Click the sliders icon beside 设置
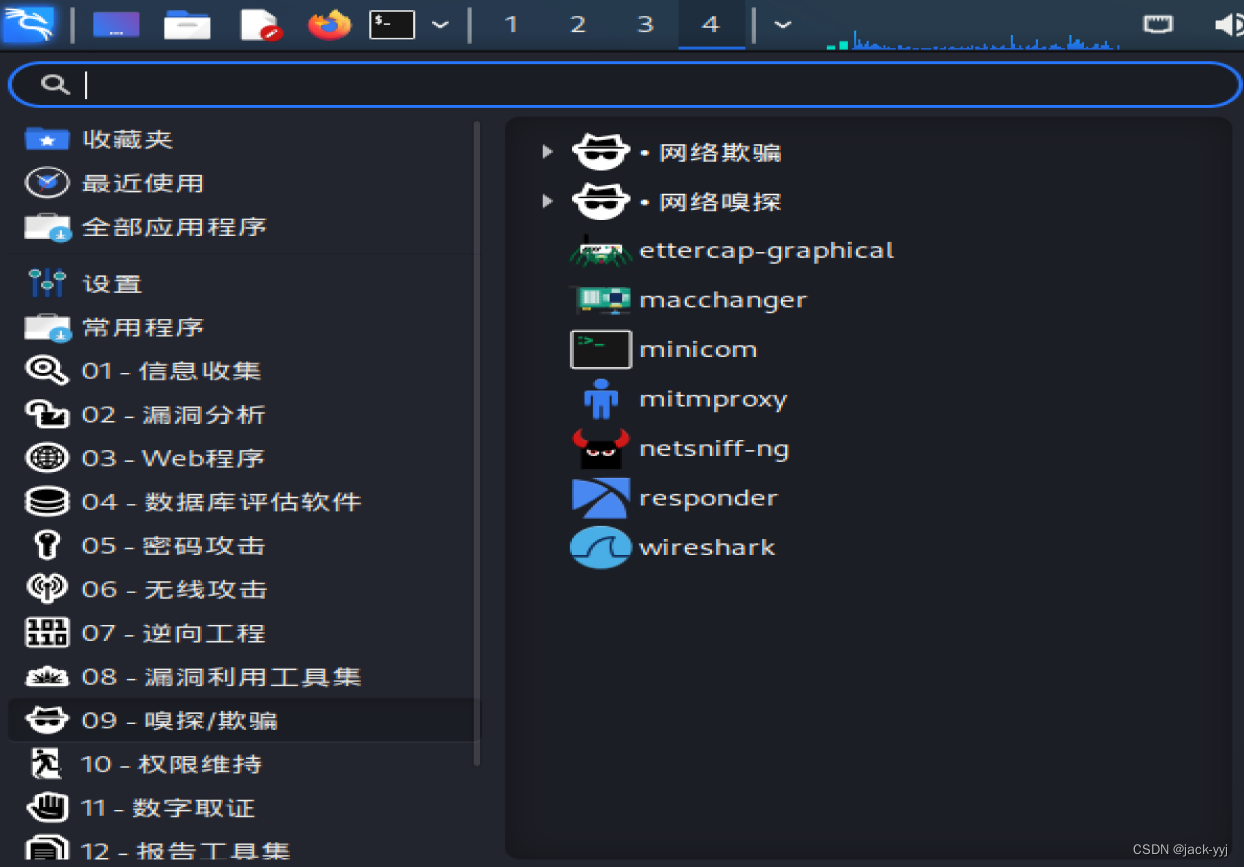This screenshot has width=1244, height=867. pyautogui.click(x=47, y=283)
